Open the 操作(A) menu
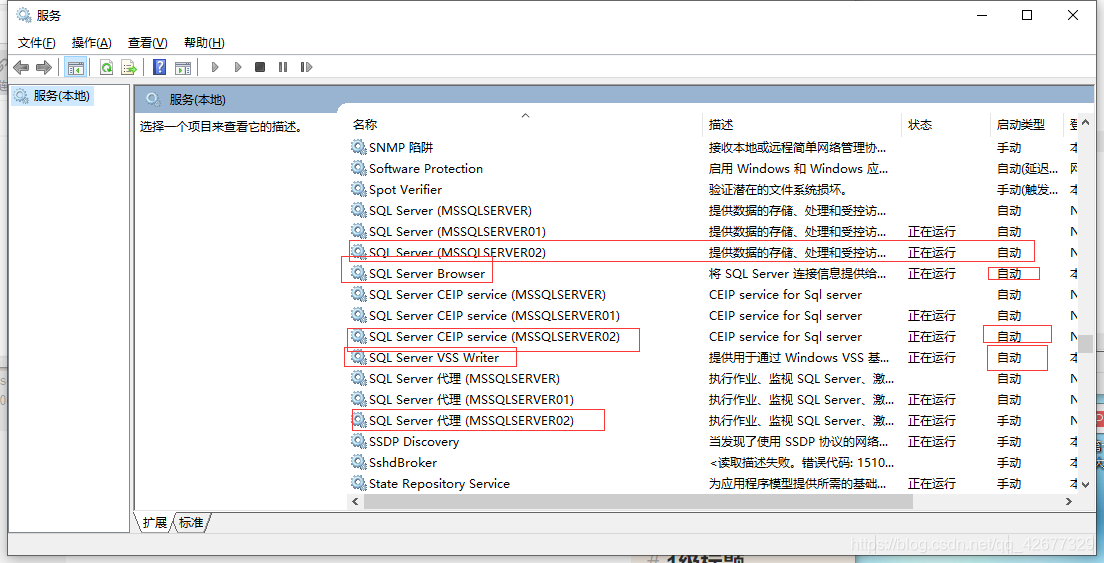1104x563 pixels. click(x=92, y=43)
